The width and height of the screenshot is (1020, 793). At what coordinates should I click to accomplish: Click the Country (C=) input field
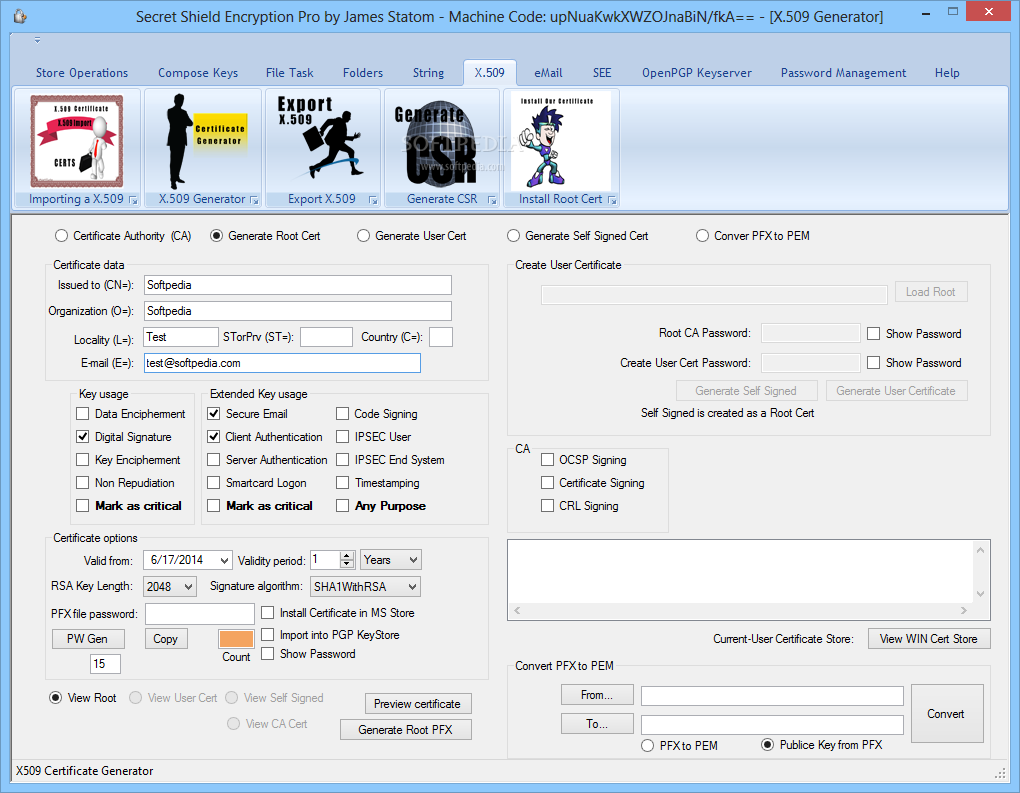440,337
